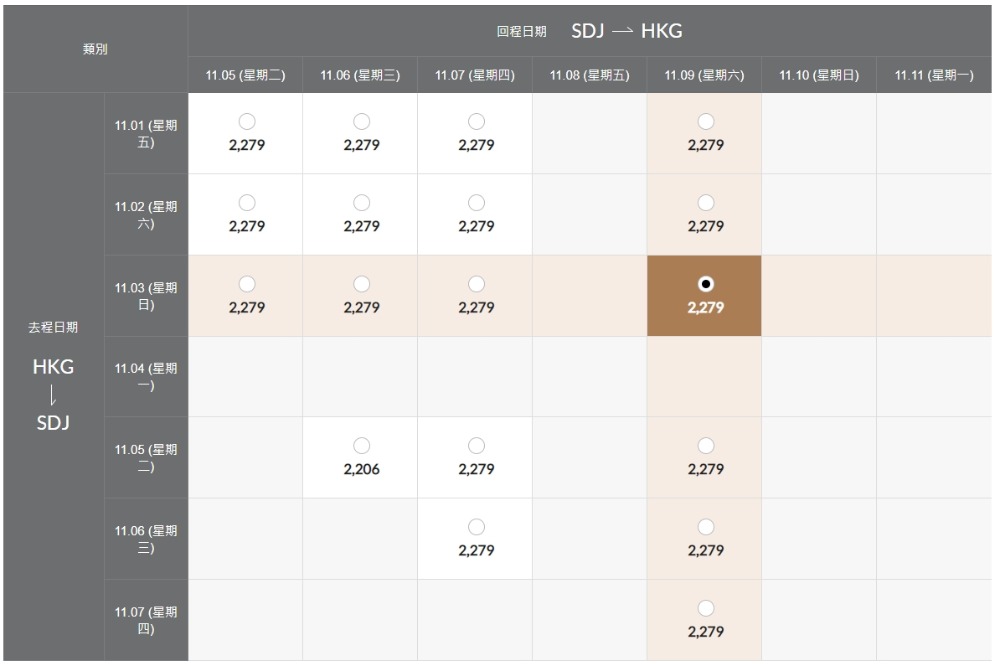Select 11.05 departure with 11.09 return fare
Image resolution: width=1000 pixels, height=666 pixels.
pyautogui.click(x=705, y=446)
